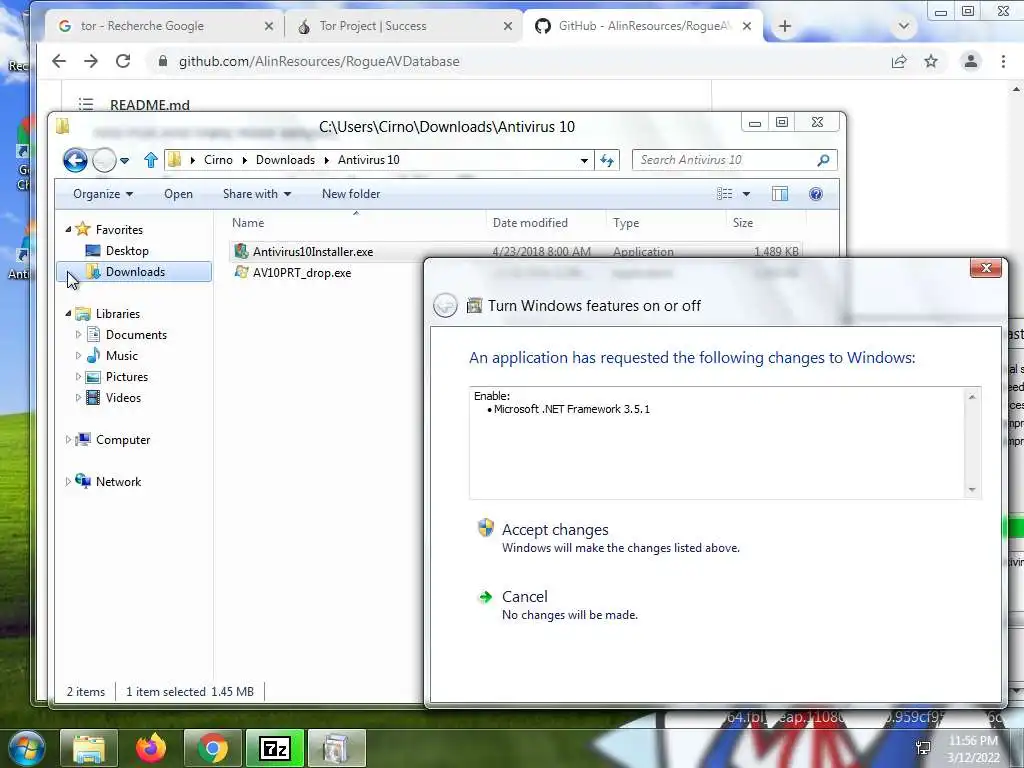Select AV10PRT_drop.exe file
1024x768 pixels.
click(x=302, y=272)
